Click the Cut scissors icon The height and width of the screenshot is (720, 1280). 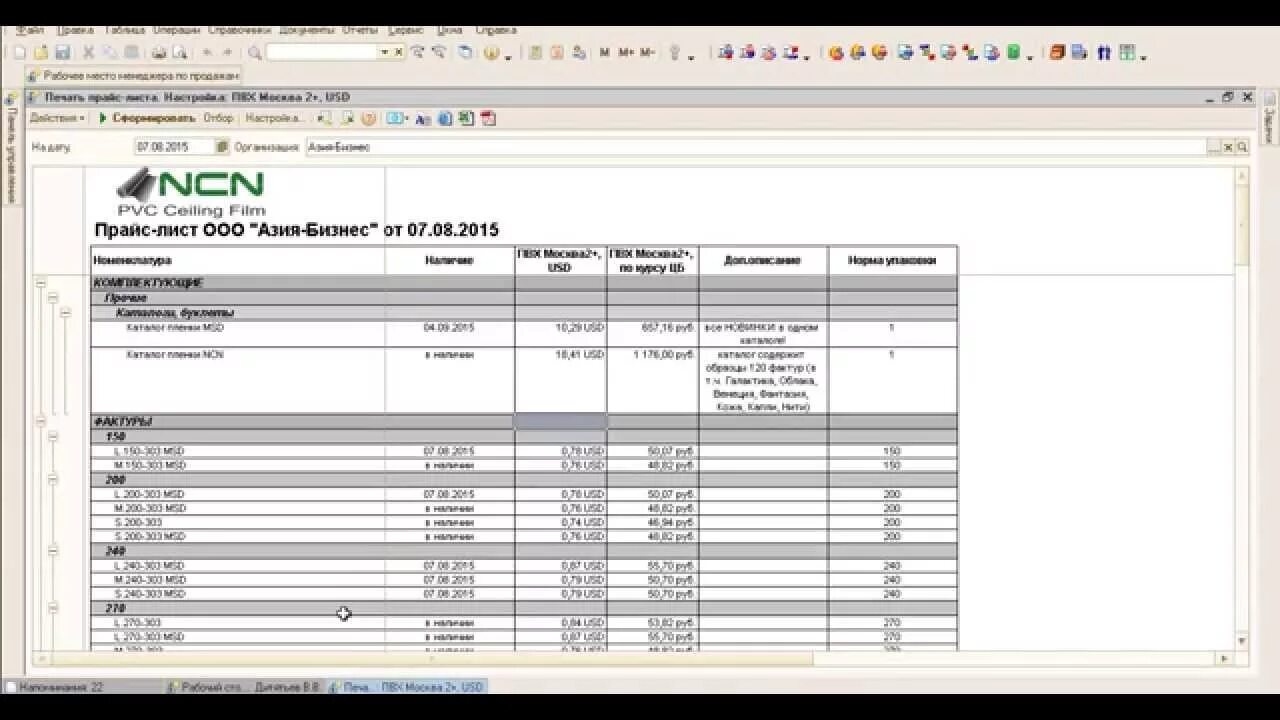[x=88, y=52]
